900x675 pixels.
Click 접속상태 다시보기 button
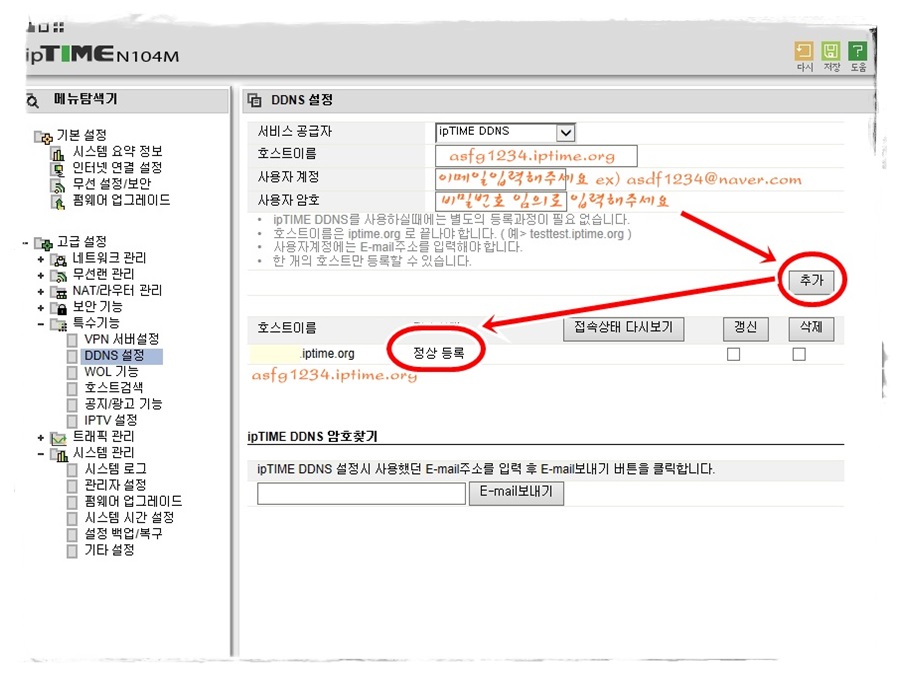623,328
